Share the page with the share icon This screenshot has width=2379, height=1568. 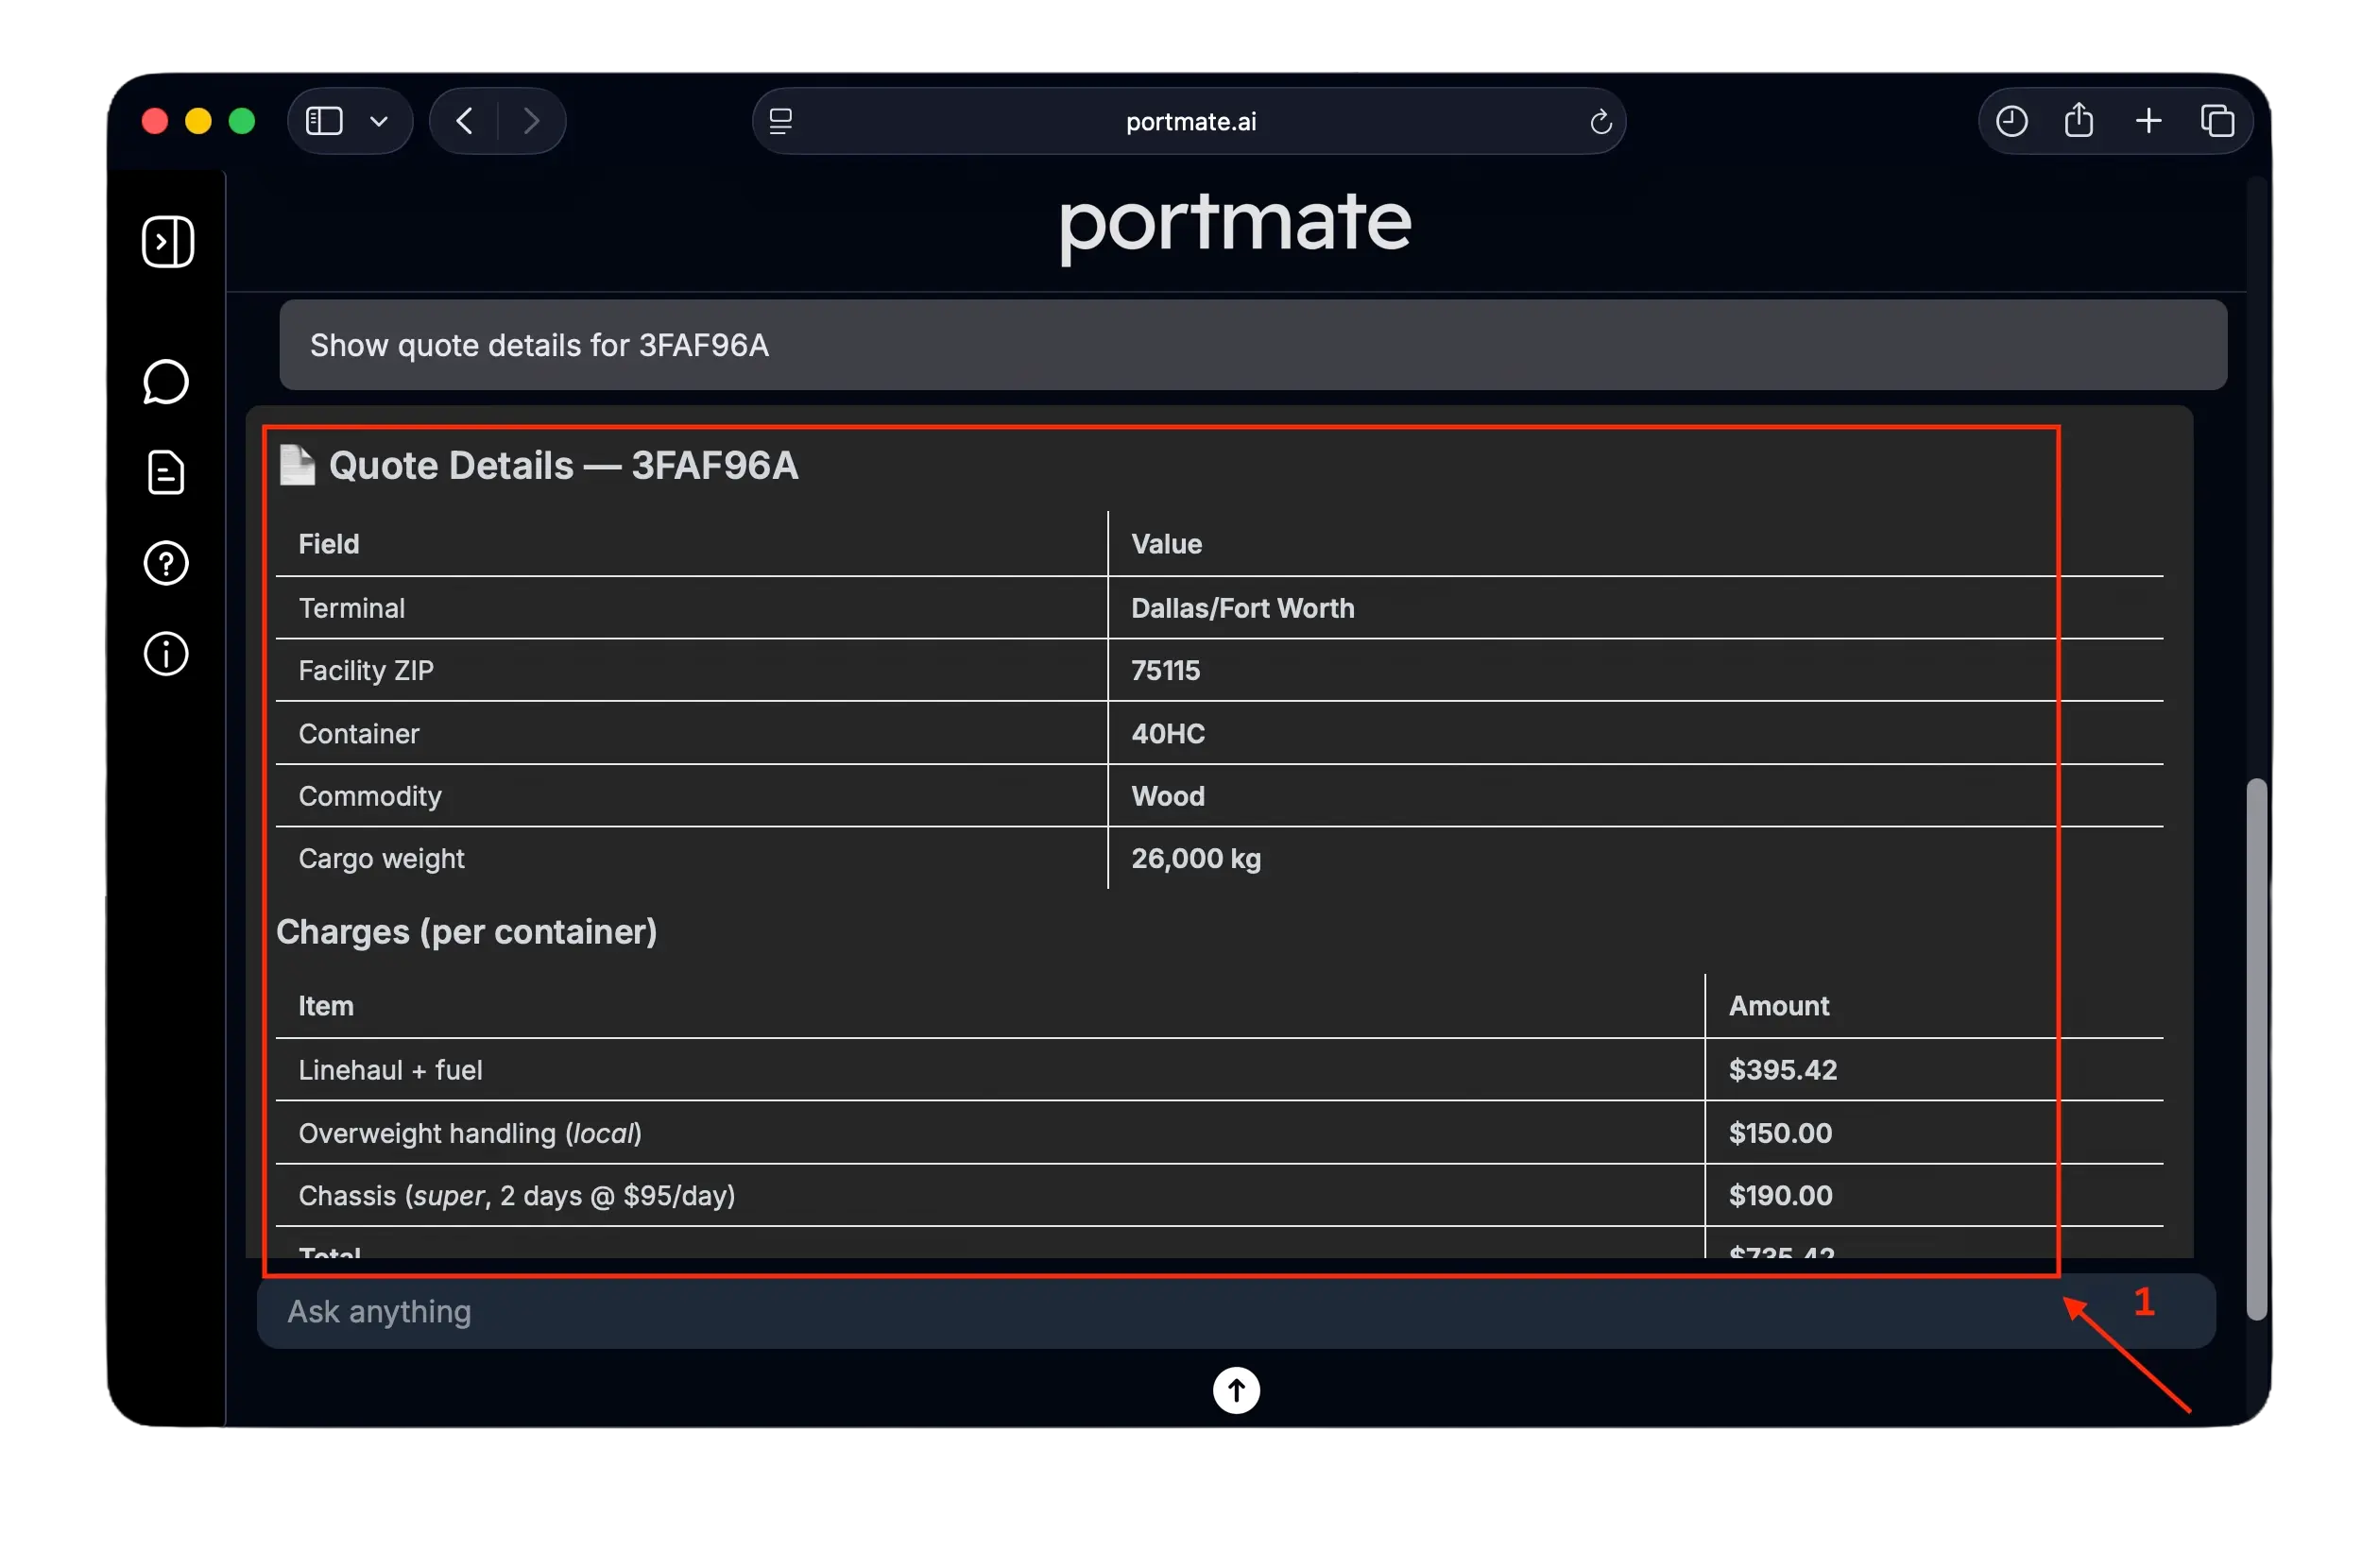click(x=2079, y=120)
